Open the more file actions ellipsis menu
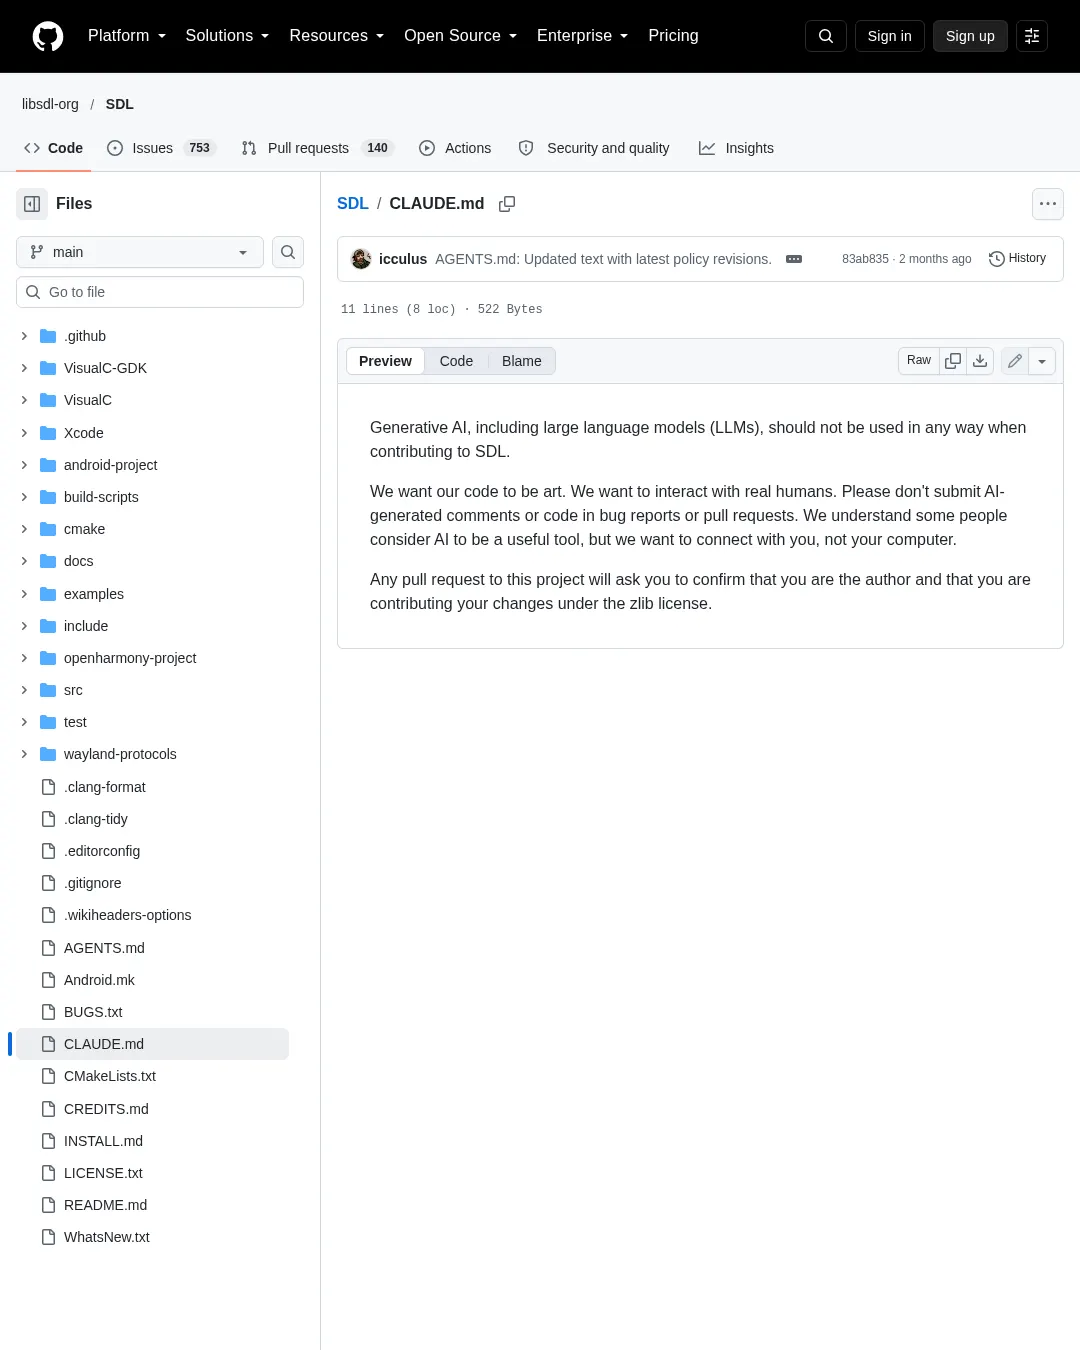Screen dimensions: 1080x1350 (1048, 204)
